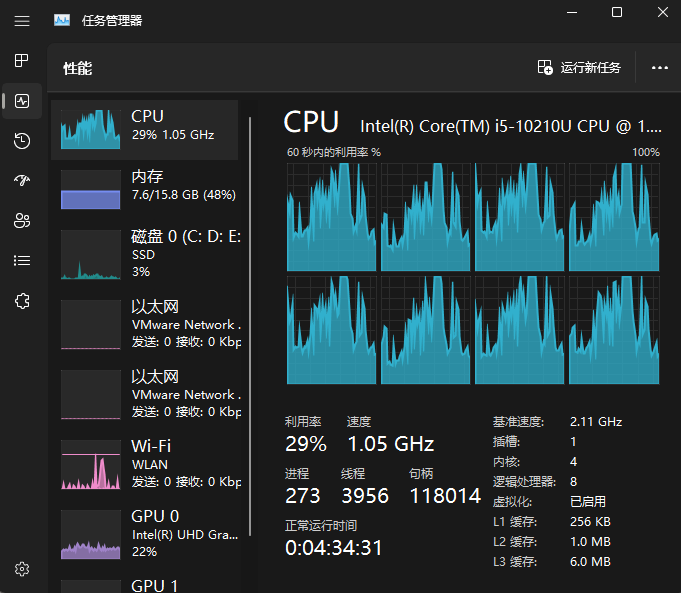The image size is (681, 593).
Task: Select the Wi-Fi WLAN entry
Action: (x=144, y=464)
